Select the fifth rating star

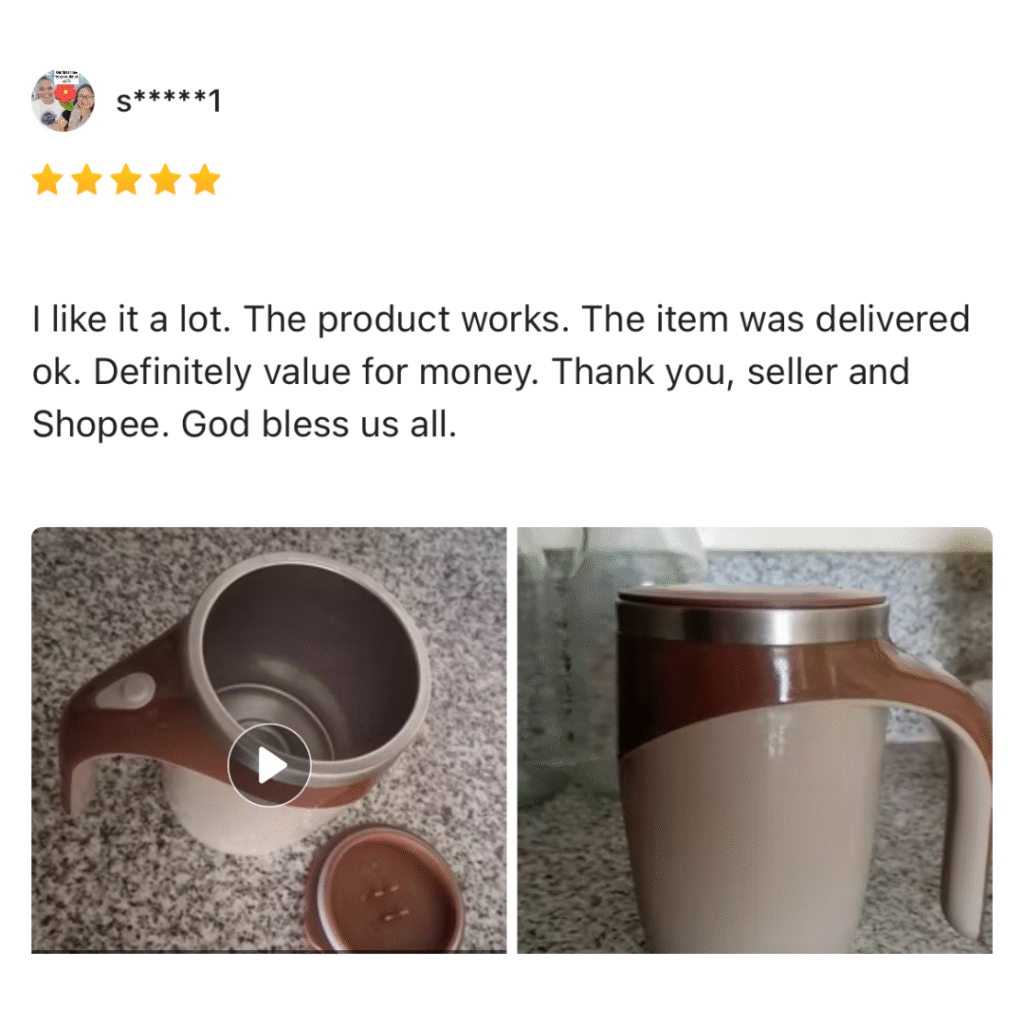205,180
